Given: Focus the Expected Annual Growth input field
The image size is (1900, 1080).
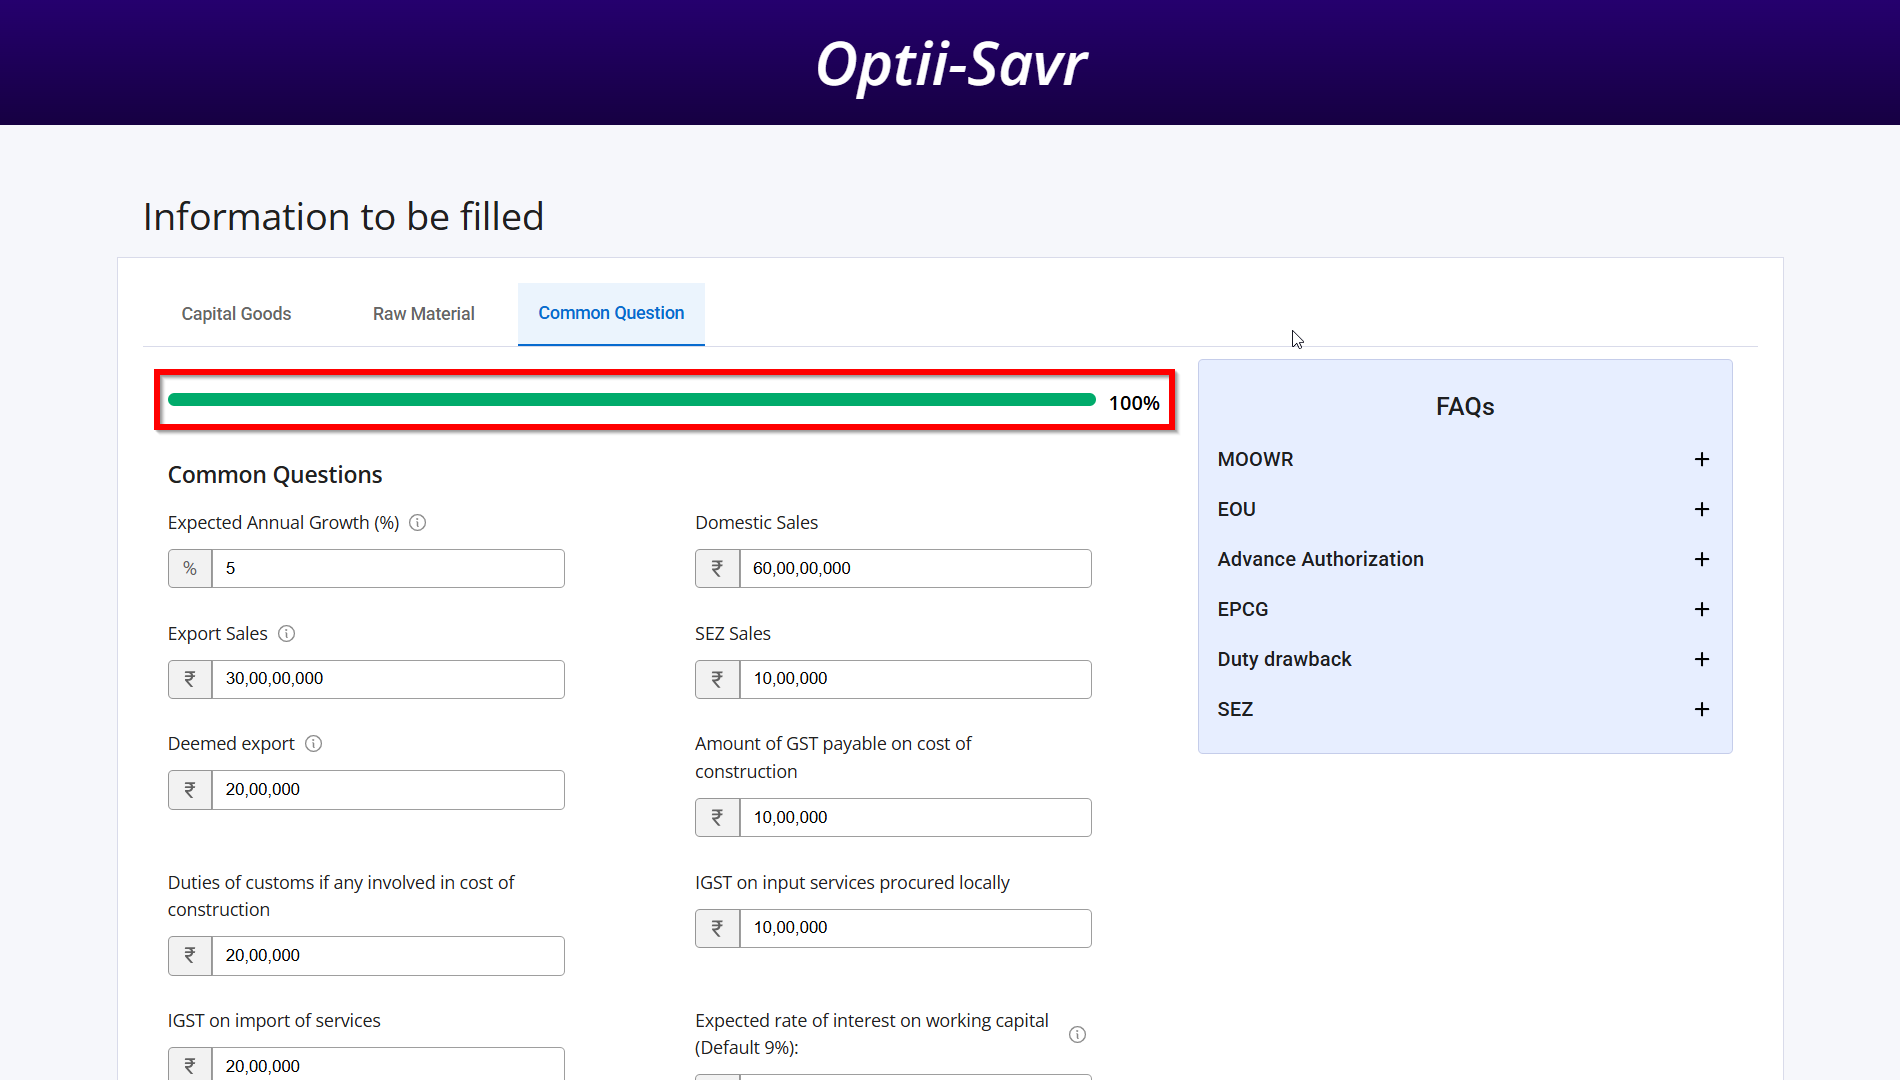Looking at the screenshot, I should tap(387, 569).
